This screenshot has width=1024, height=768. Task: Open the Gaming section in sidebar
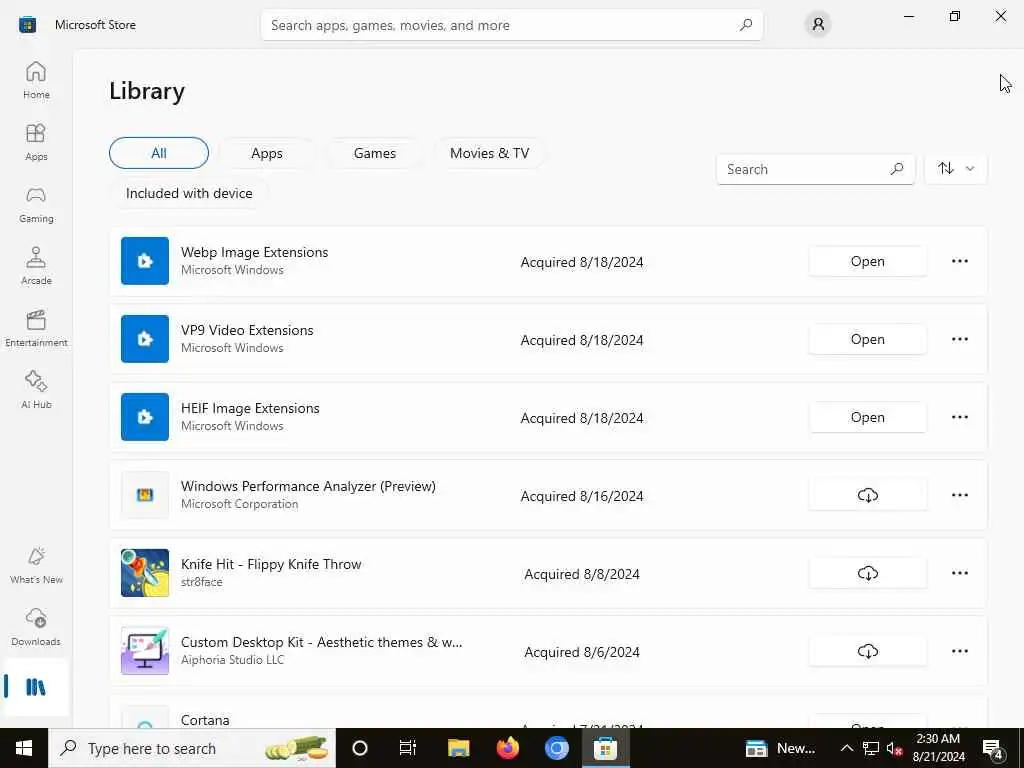click(36, 204)
